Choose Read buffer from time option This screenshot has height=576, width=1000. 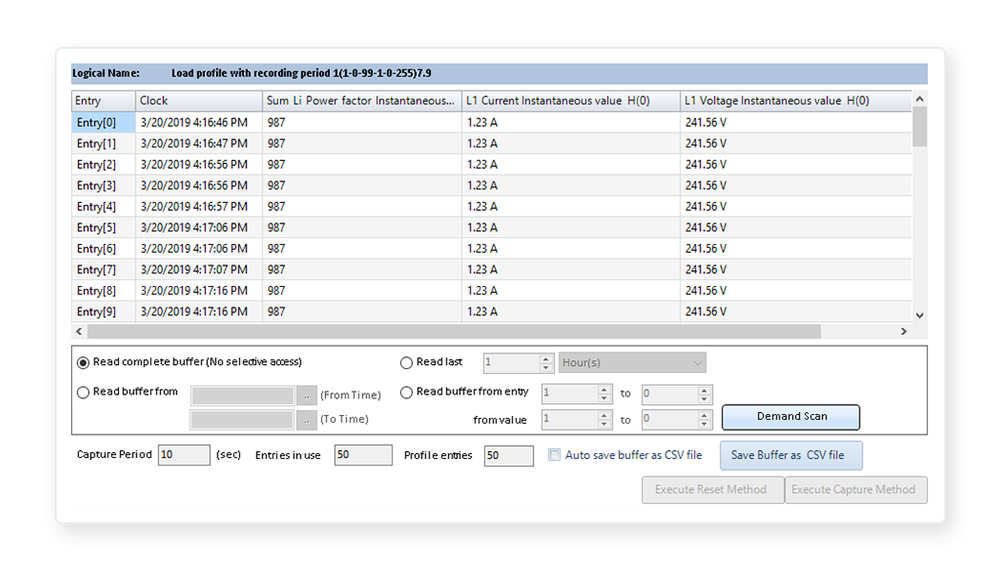pos(83,392)
